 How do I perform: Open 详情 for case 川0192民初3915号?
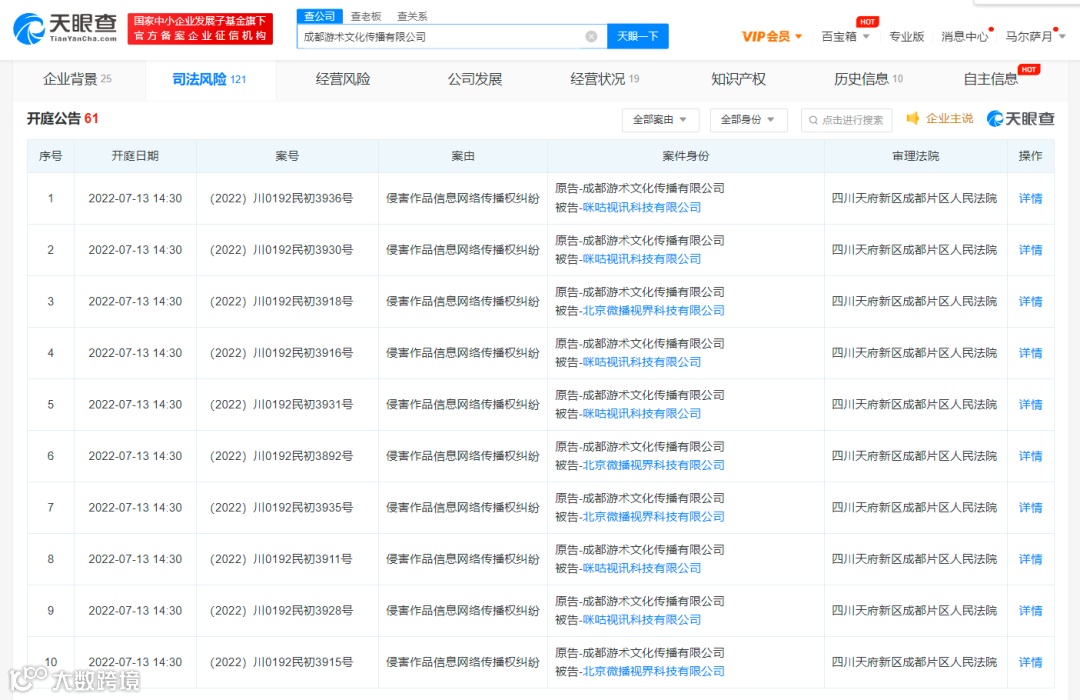coord(1030,662)
